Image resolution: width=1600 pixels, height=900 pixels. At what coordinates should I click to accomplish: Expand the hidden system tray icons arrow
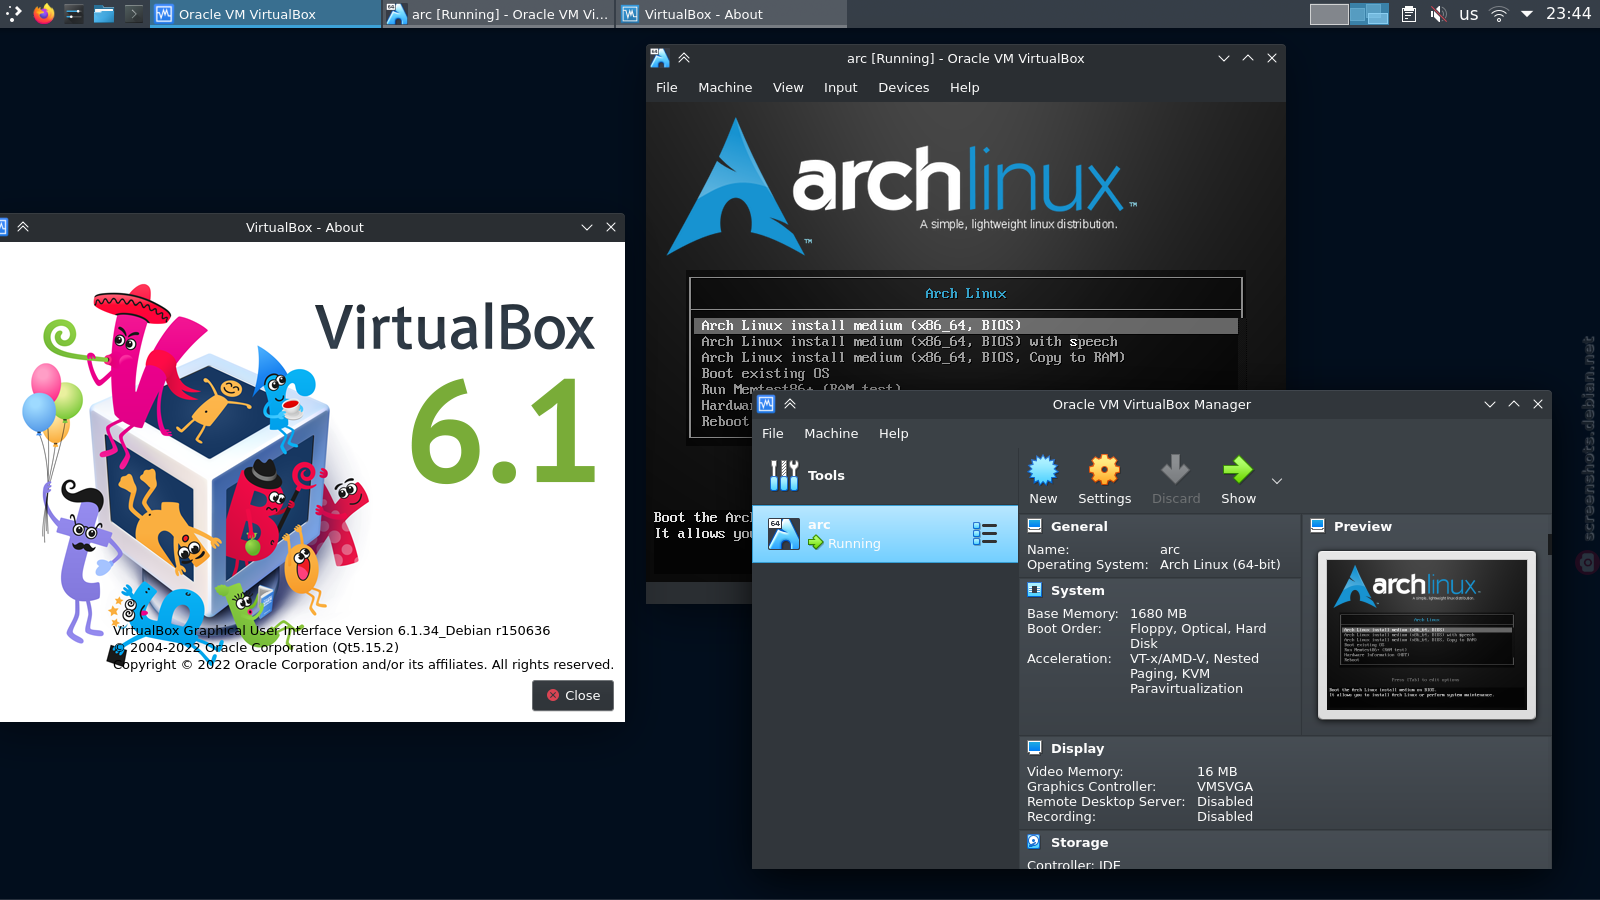(x=1527, y=14)
